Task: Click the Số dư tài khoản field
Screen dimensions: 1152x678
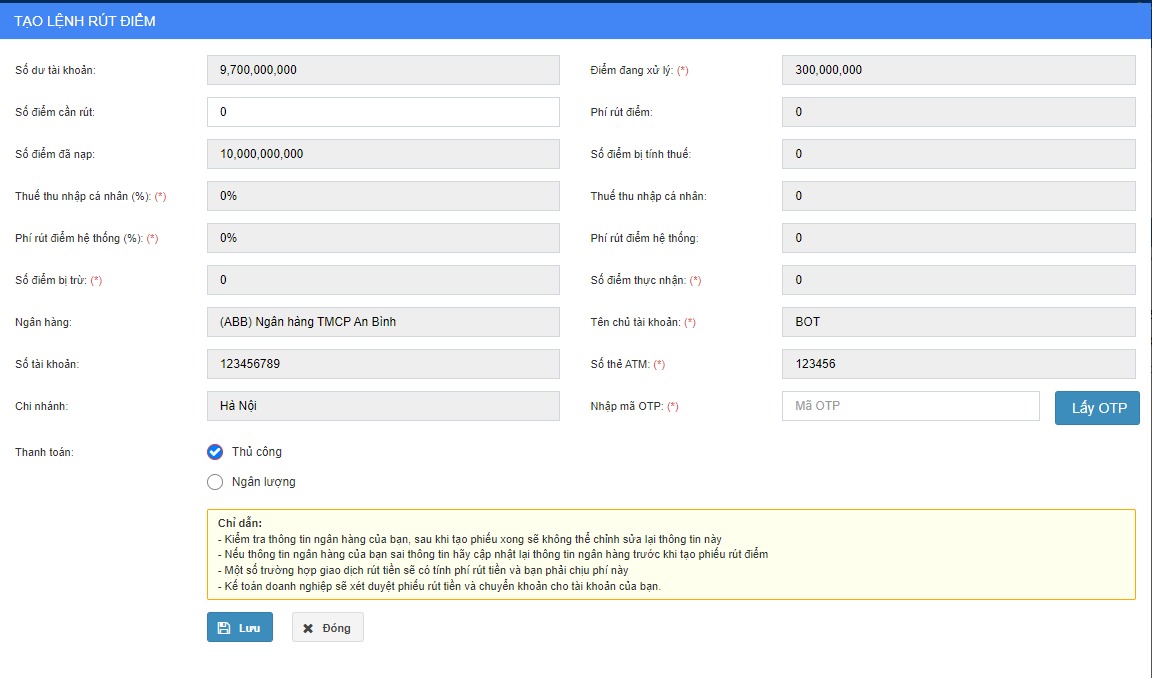Action: [383, 70]
